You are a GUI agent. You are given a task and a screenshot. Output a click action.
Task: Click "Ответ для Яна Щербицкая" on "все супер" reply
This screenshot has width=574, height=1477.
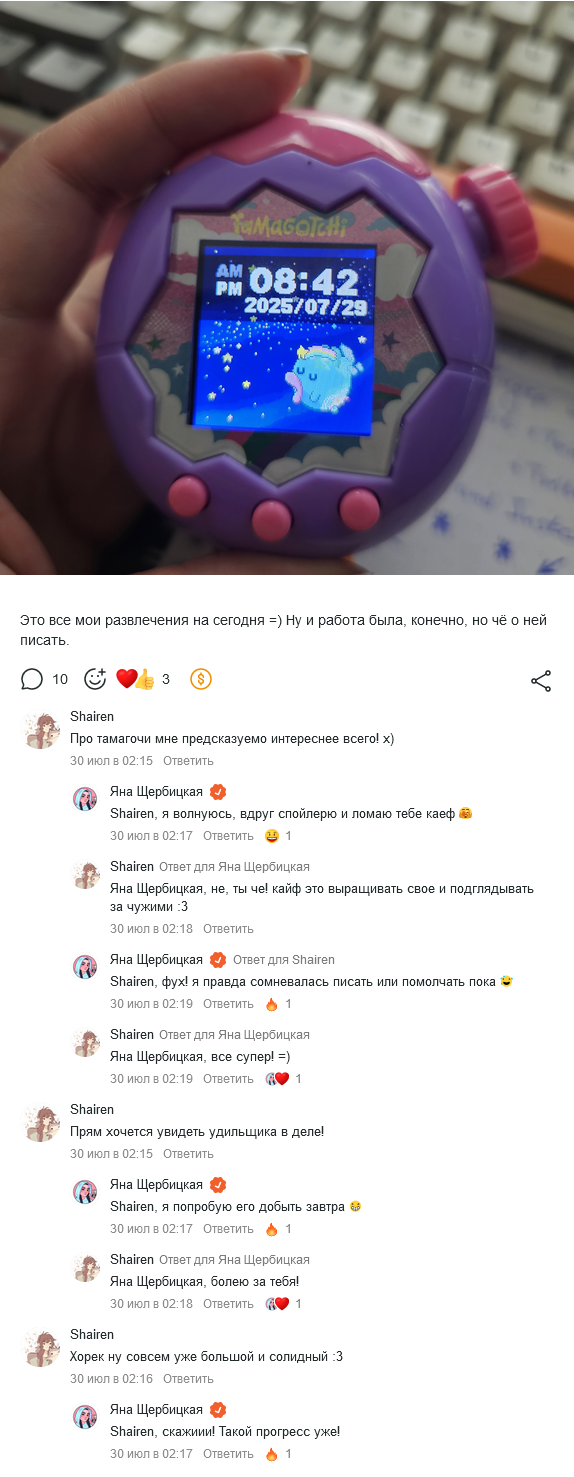pos(234,1035)
